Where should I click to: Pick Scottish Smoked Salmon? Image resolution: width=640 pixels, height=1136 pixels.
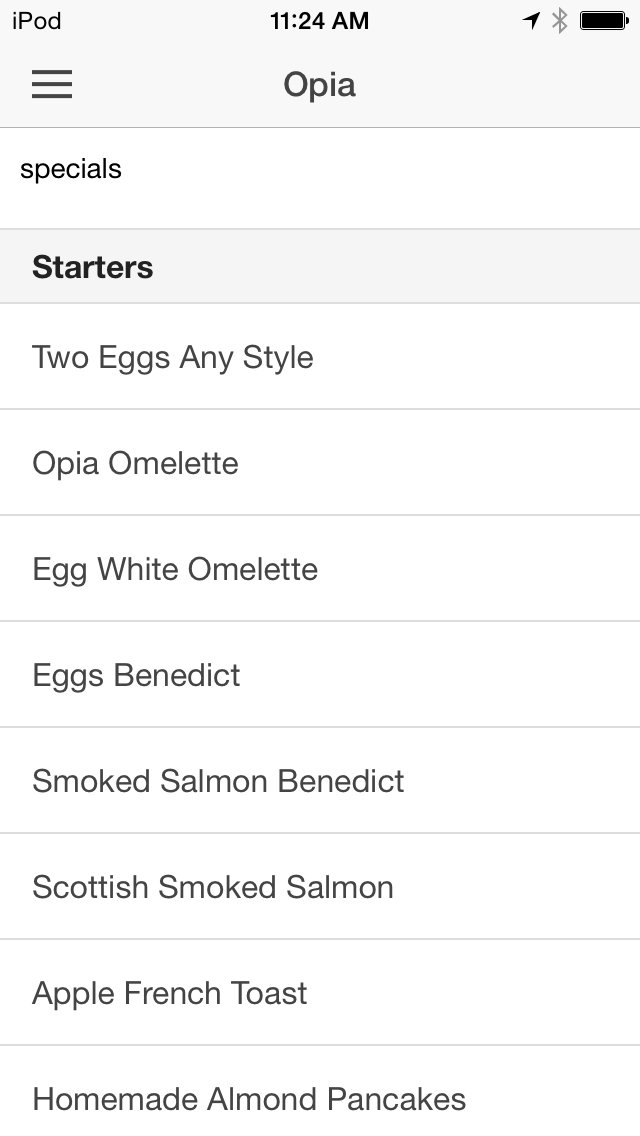[320, 887]
